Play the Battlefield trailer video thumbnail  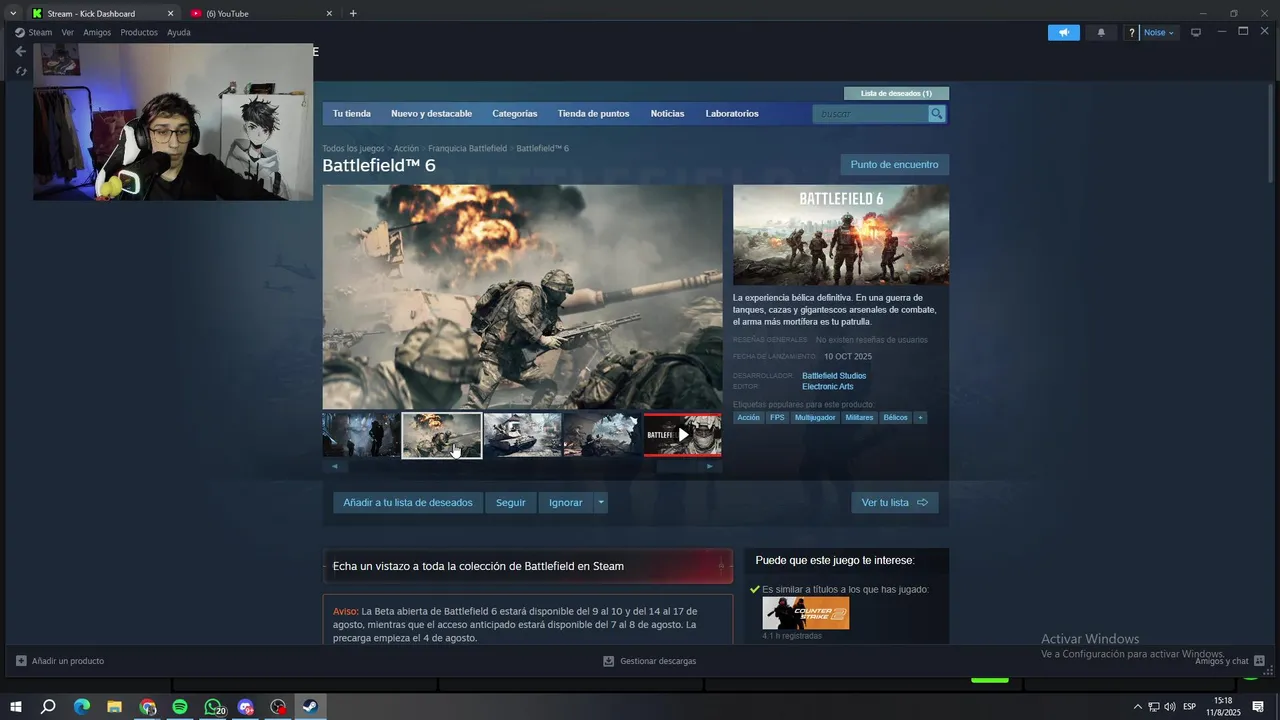click(x=682, y=435)
